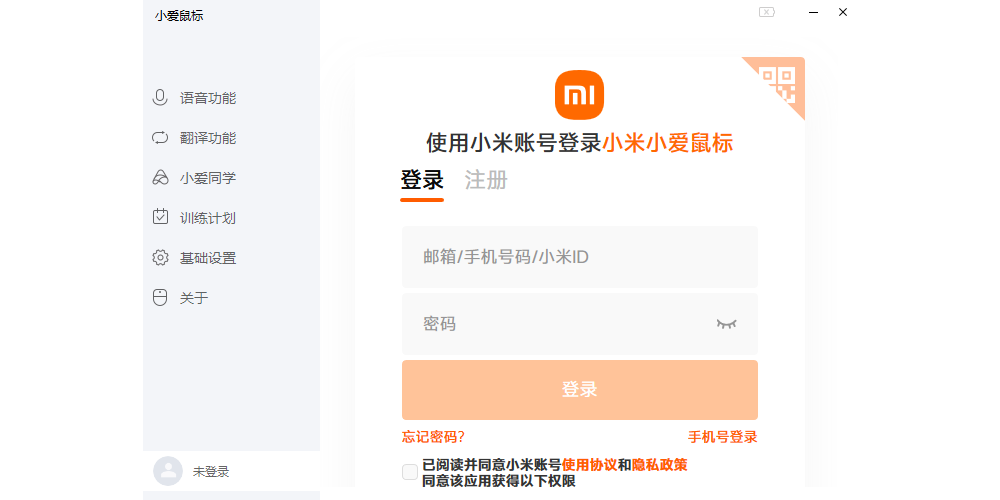Click into the 密码 input field
This screenshot has height=500, width=1000.
(x=560, y=324)
